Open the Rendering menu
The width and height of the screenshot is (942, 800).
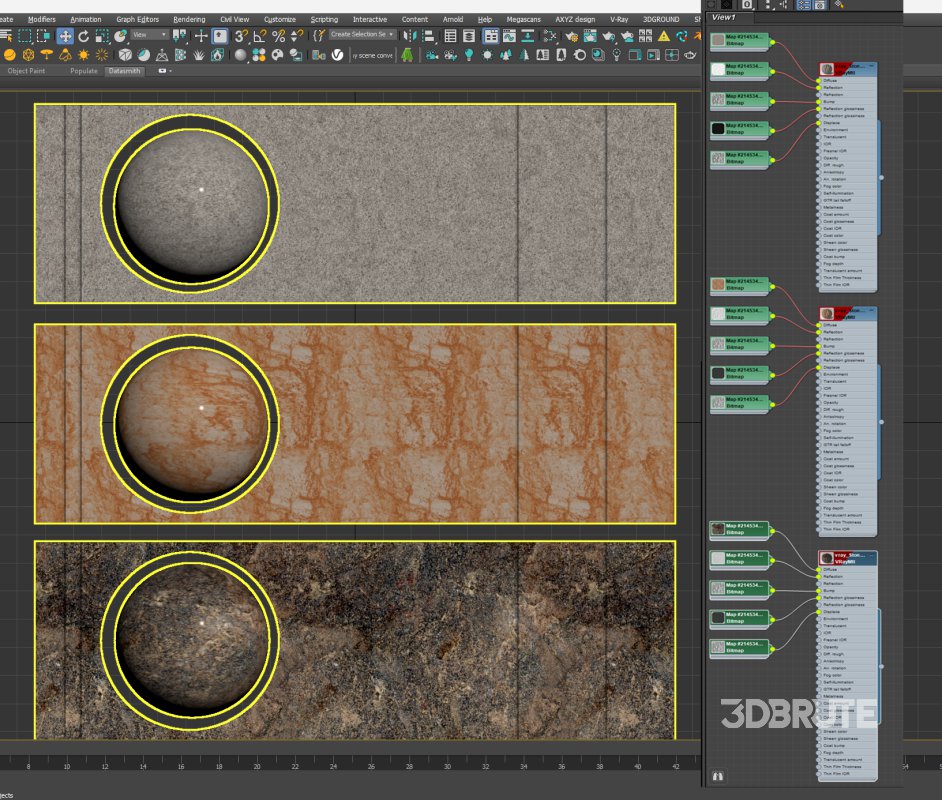coord(188,19)
